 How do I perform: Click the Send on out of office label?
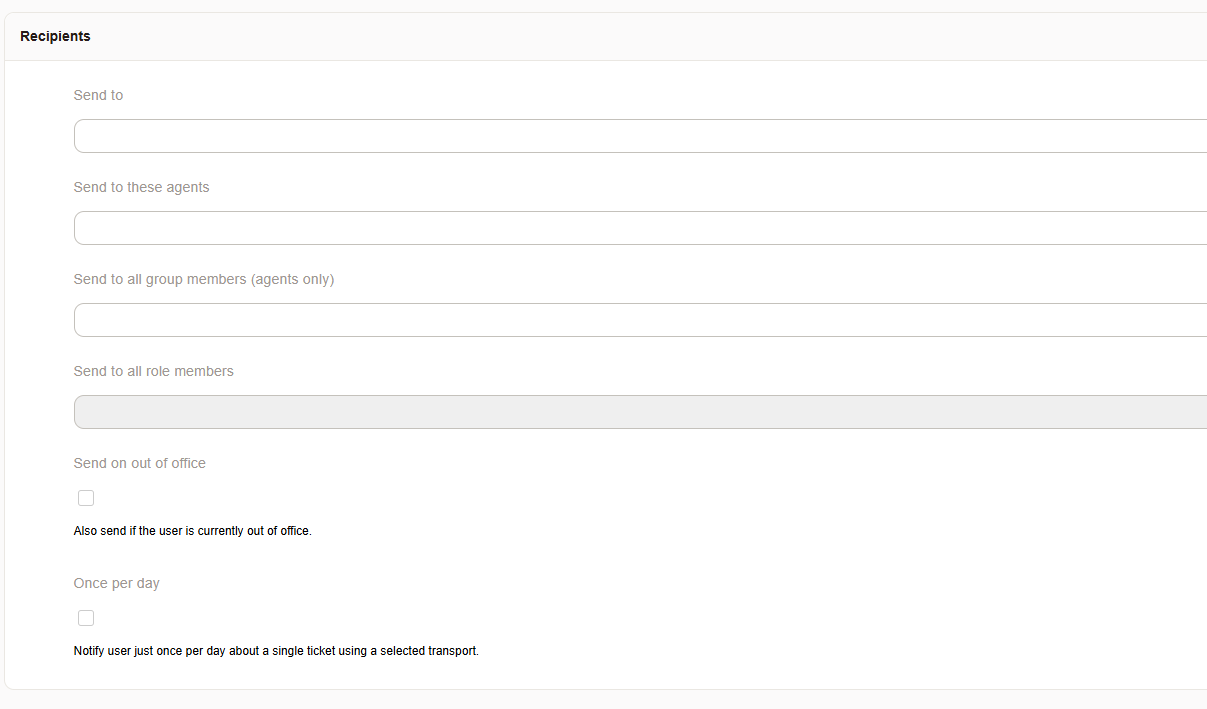coord(139,463)
